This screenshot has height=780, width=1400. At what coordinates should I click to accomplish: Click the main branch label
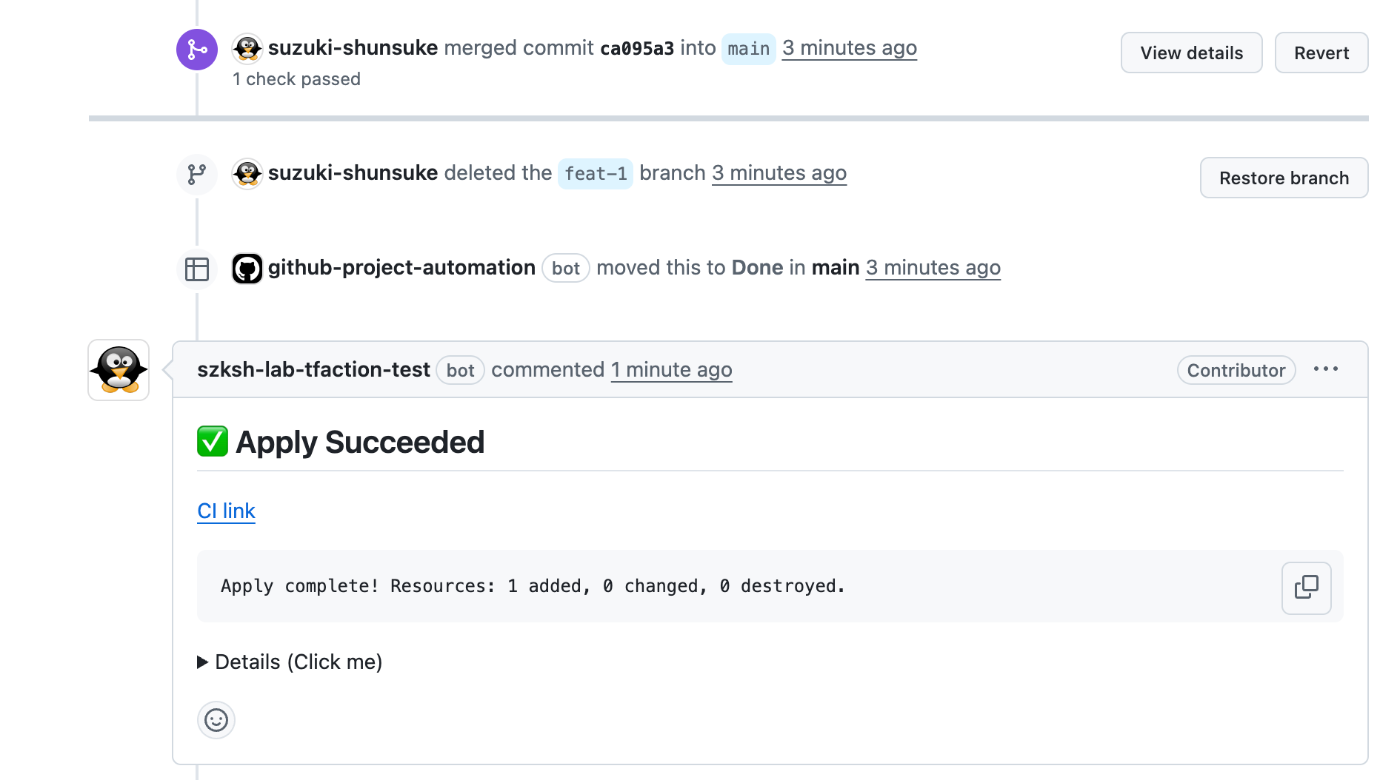(748, 49)
